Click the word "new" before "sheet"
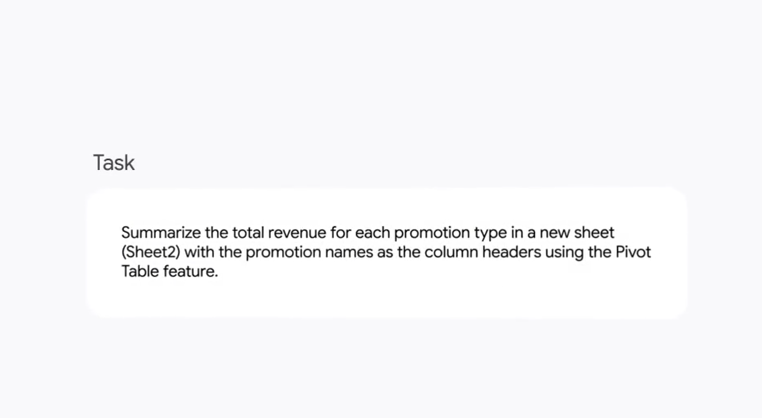Viewport: 762px width, 418px height. click(x=567, y=232)
